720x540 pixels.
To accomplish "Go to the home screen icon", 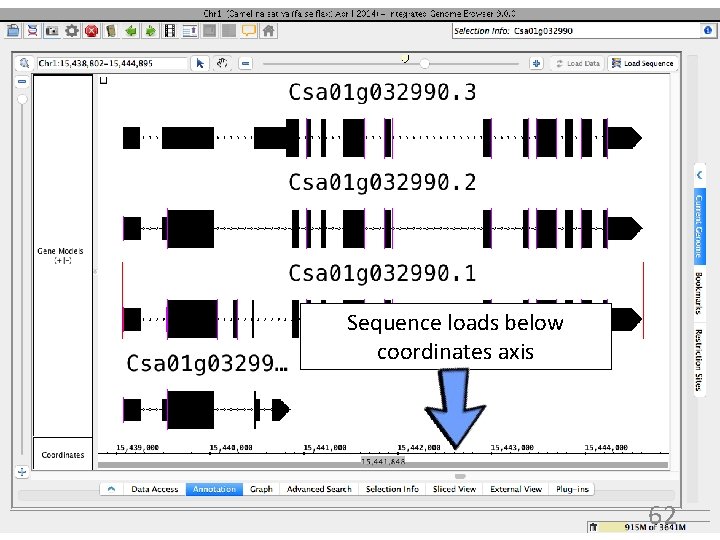I will (269, 31).
